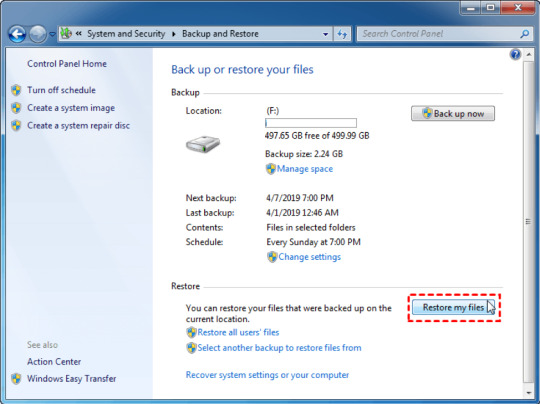Click the shield icon next to Change settings

click(272, 257)
